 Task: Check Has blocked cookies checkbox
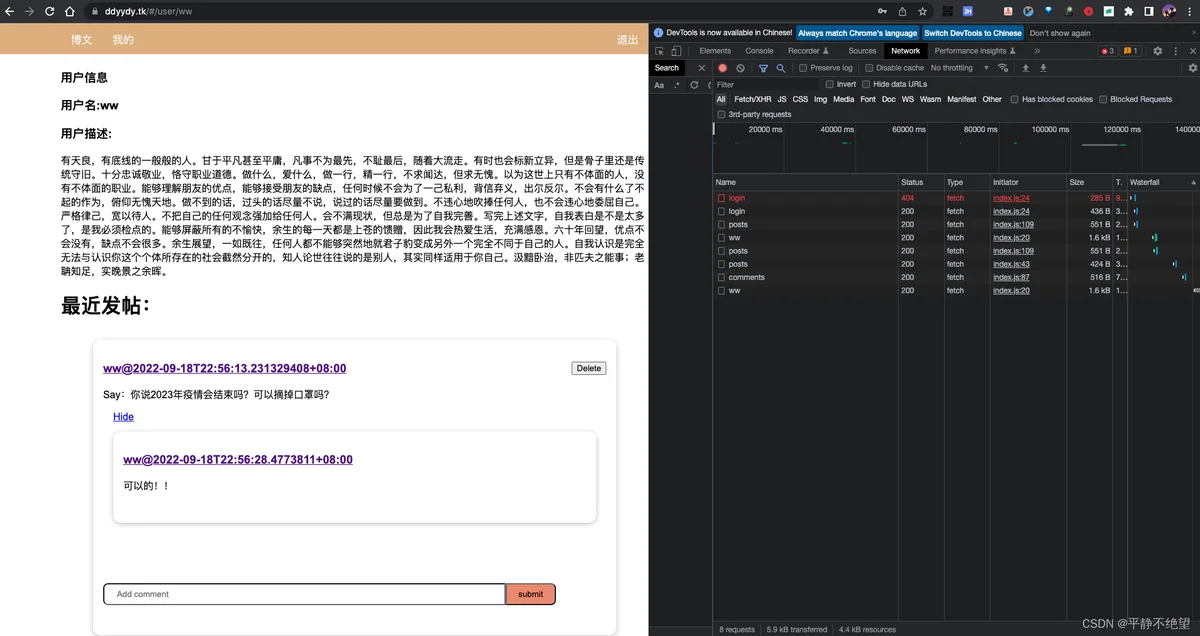coord(1014,100)
